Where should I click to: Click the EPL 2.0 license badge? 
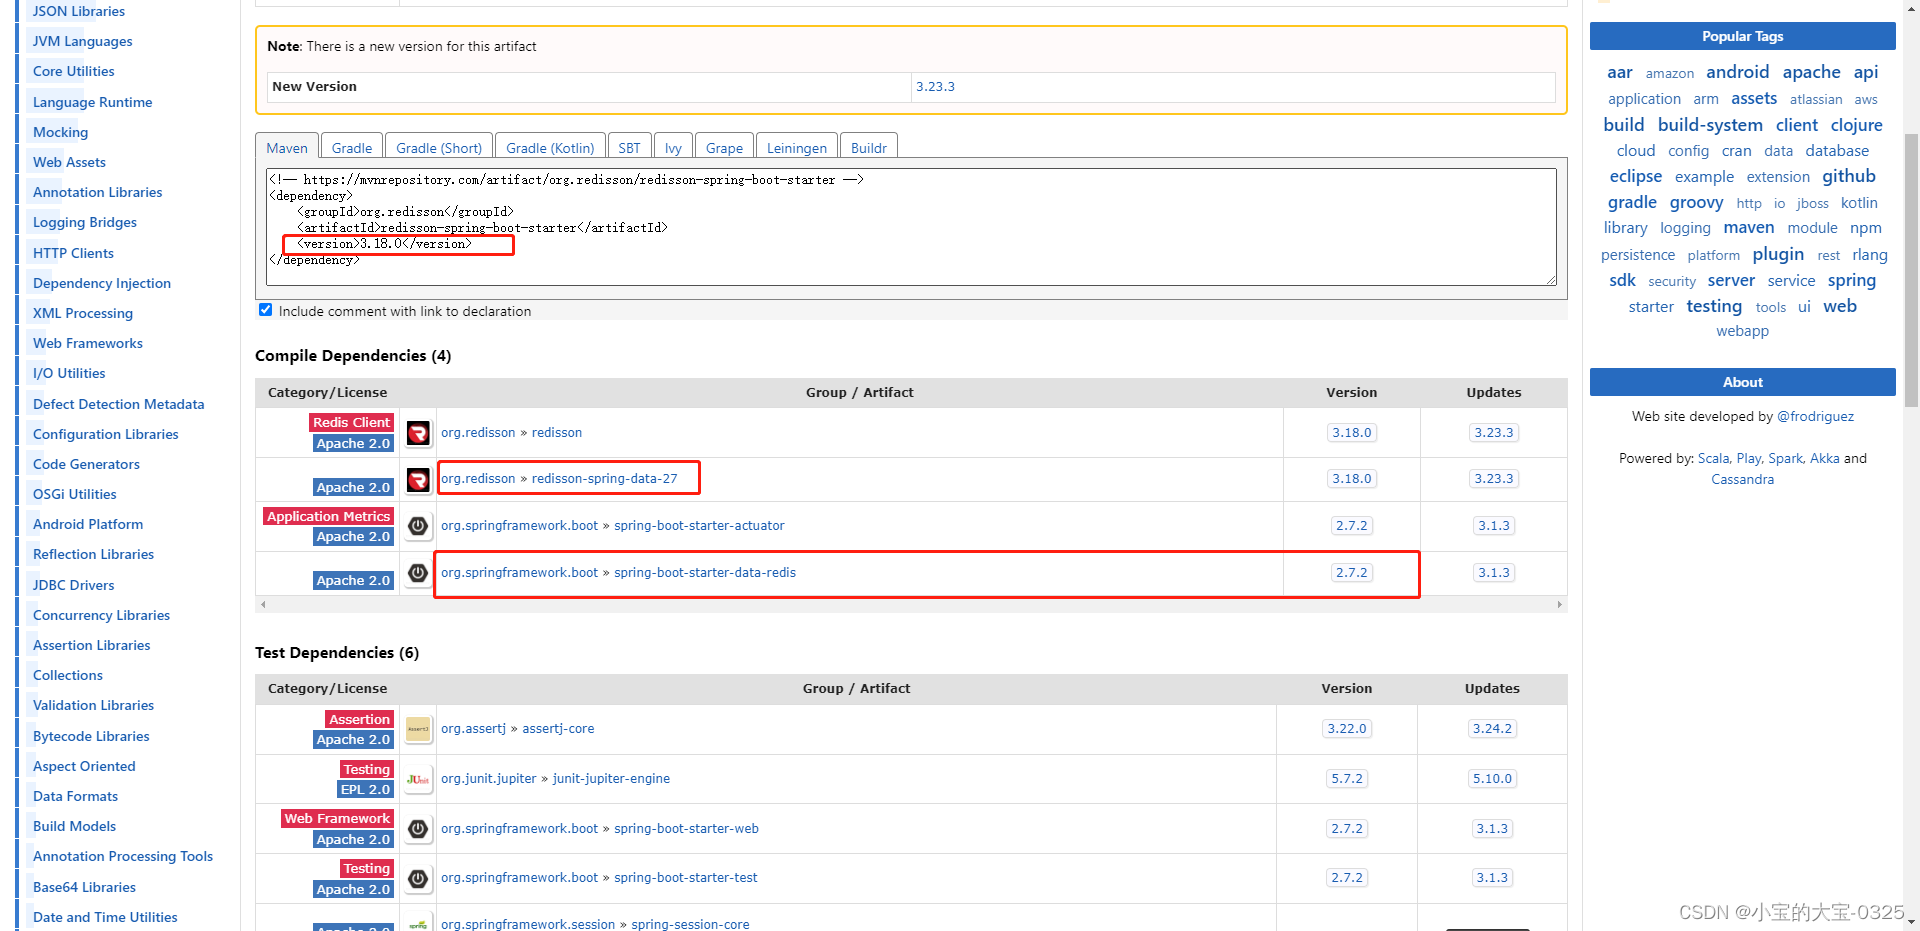pyautogui.click(x=365, y=790)
